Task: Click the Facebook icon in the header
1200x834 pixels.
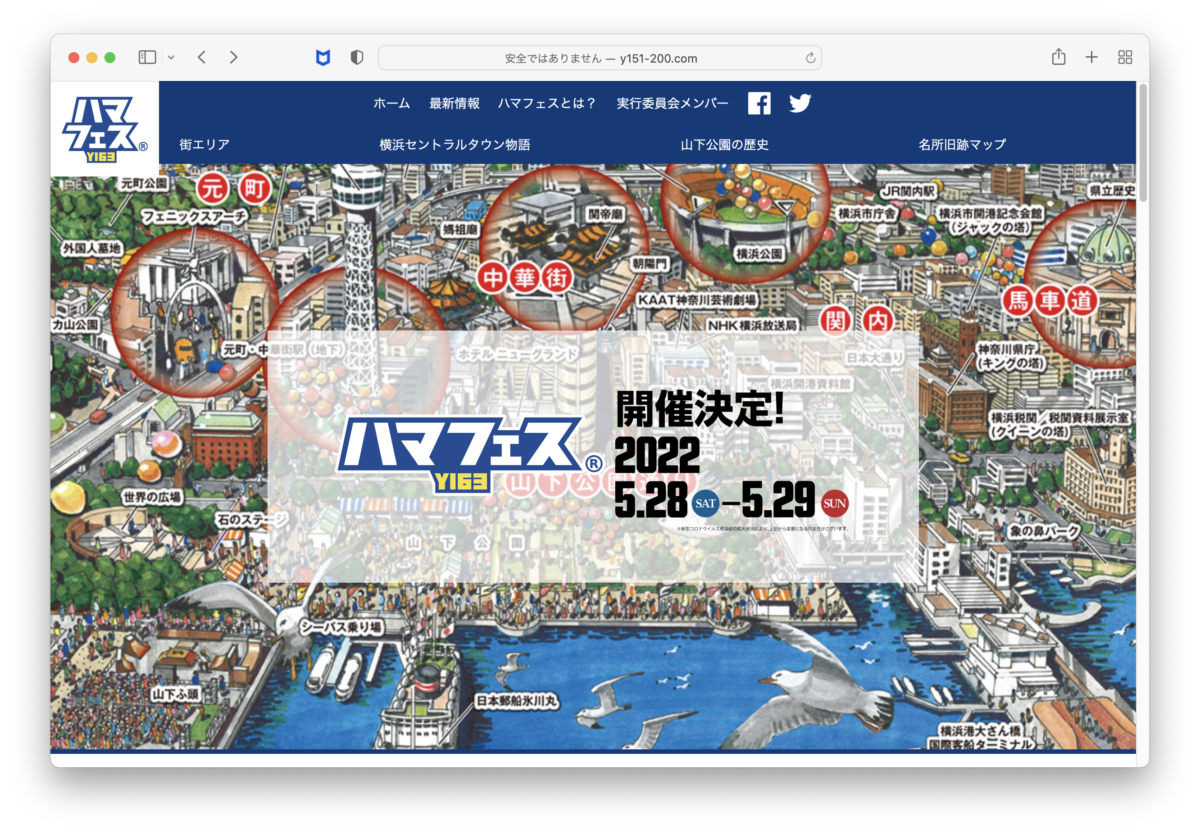Action: [x=759, y=103]
